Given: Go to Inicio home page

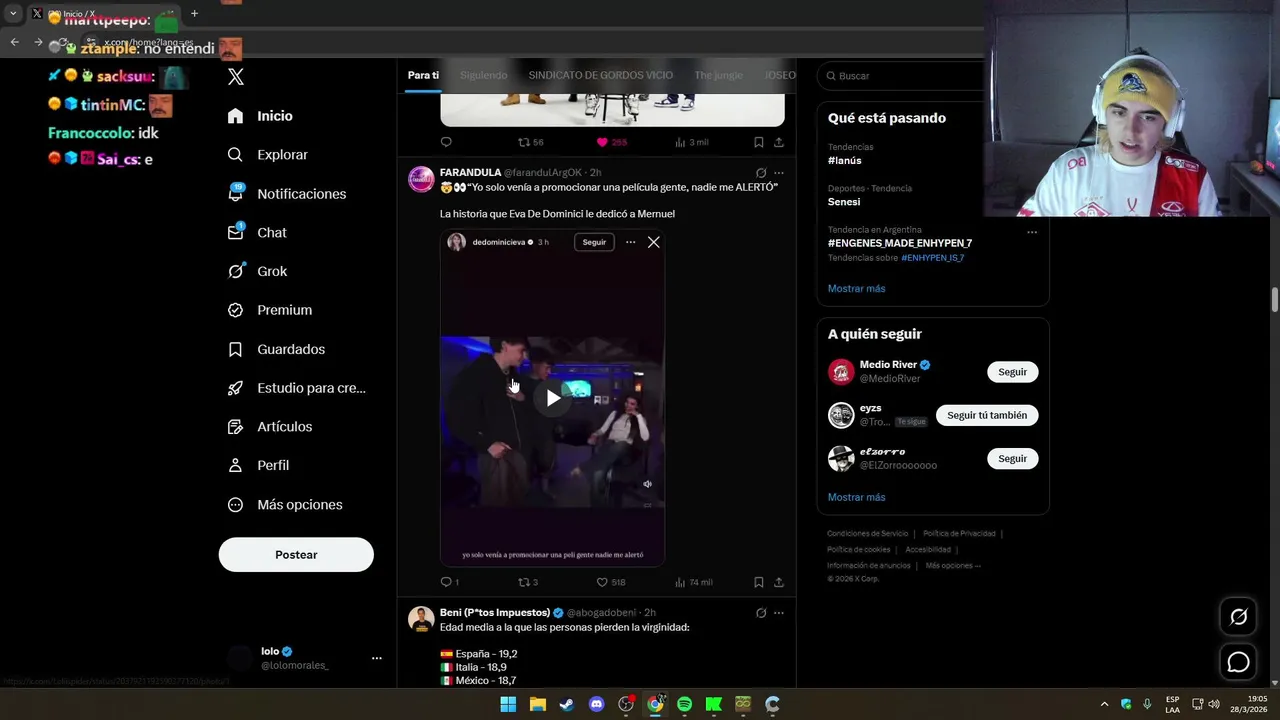Looking at the screenshot, I should 260,116.
